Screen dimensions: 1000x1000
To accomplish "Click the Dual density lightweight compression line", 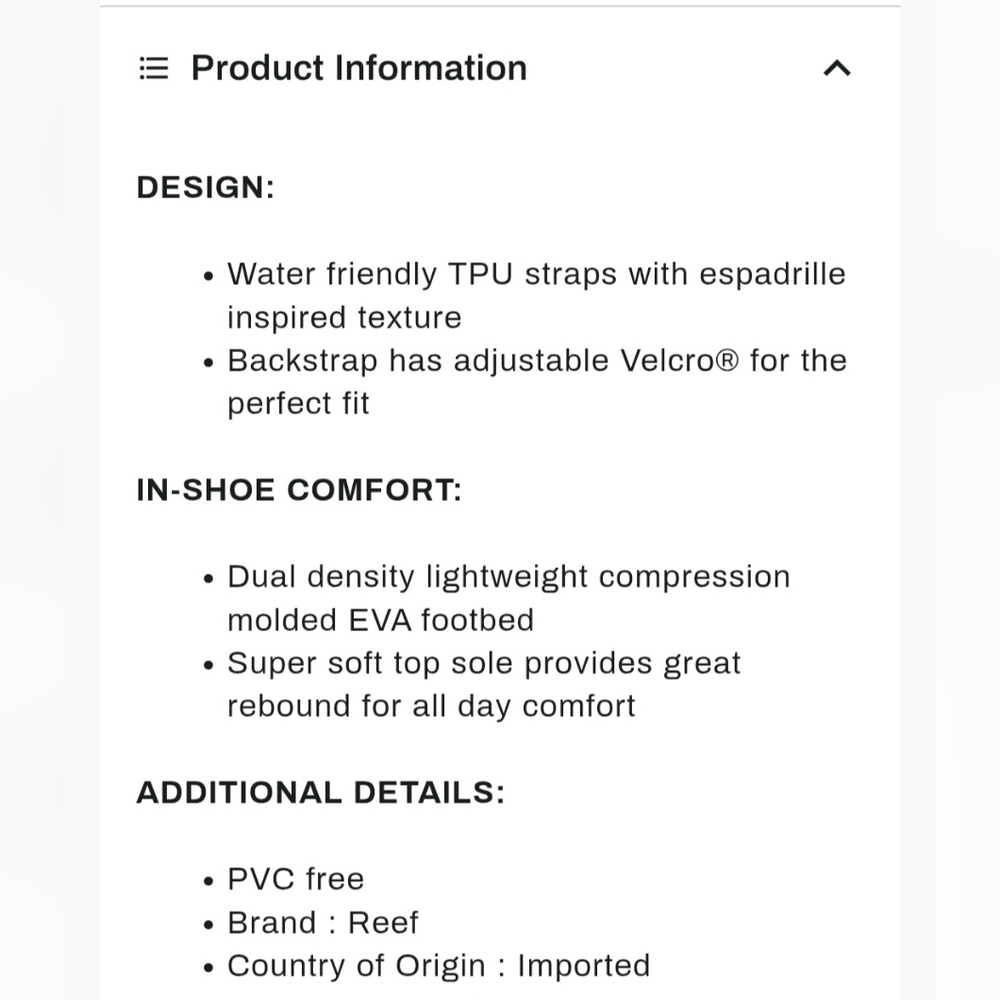I will 509,577.
